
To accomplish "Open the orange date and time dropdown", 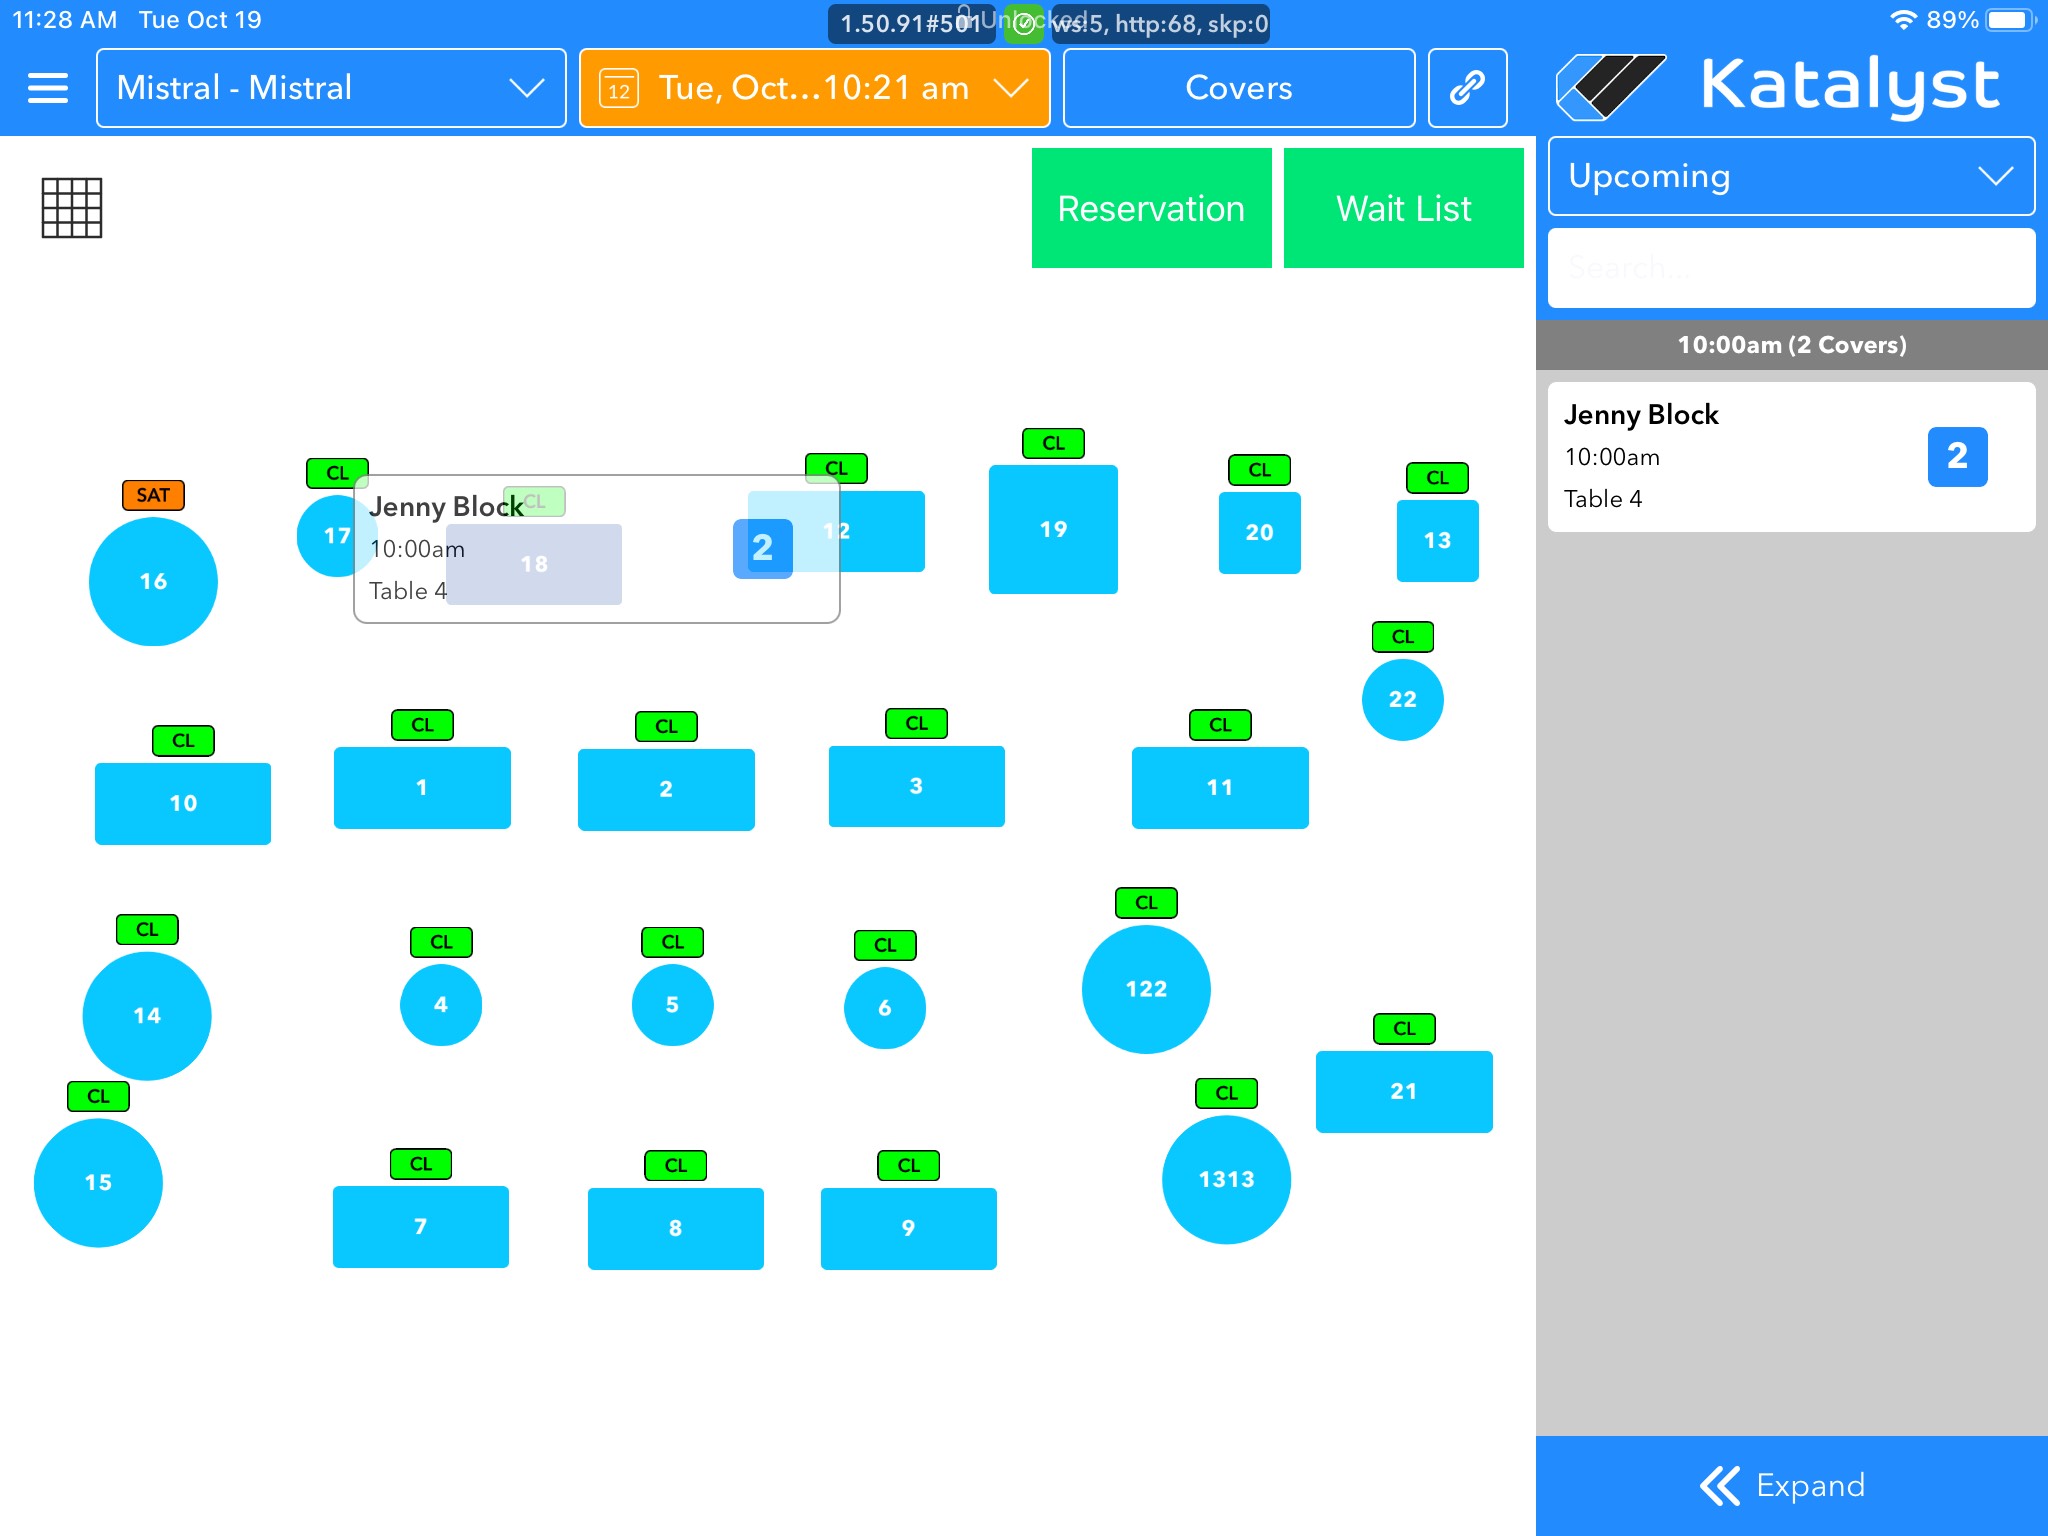I will [815, 88].
